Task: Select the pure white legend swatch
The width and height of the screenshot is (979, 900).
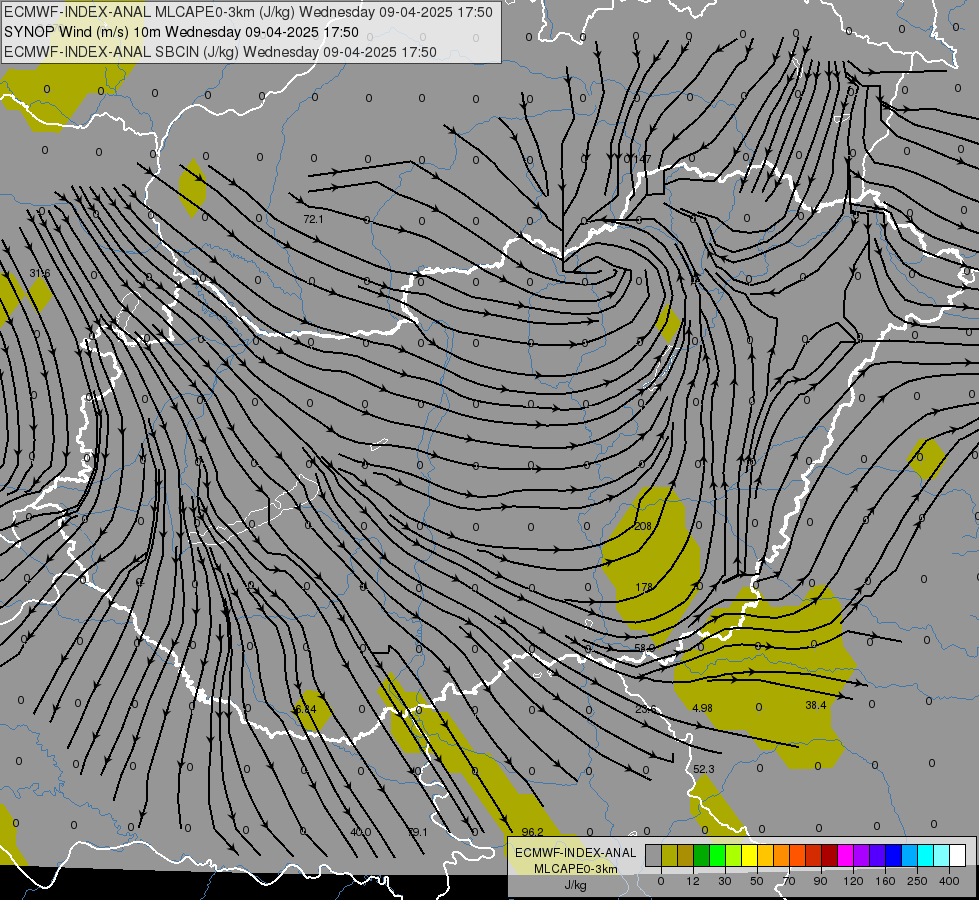Action: click(958, 855)
